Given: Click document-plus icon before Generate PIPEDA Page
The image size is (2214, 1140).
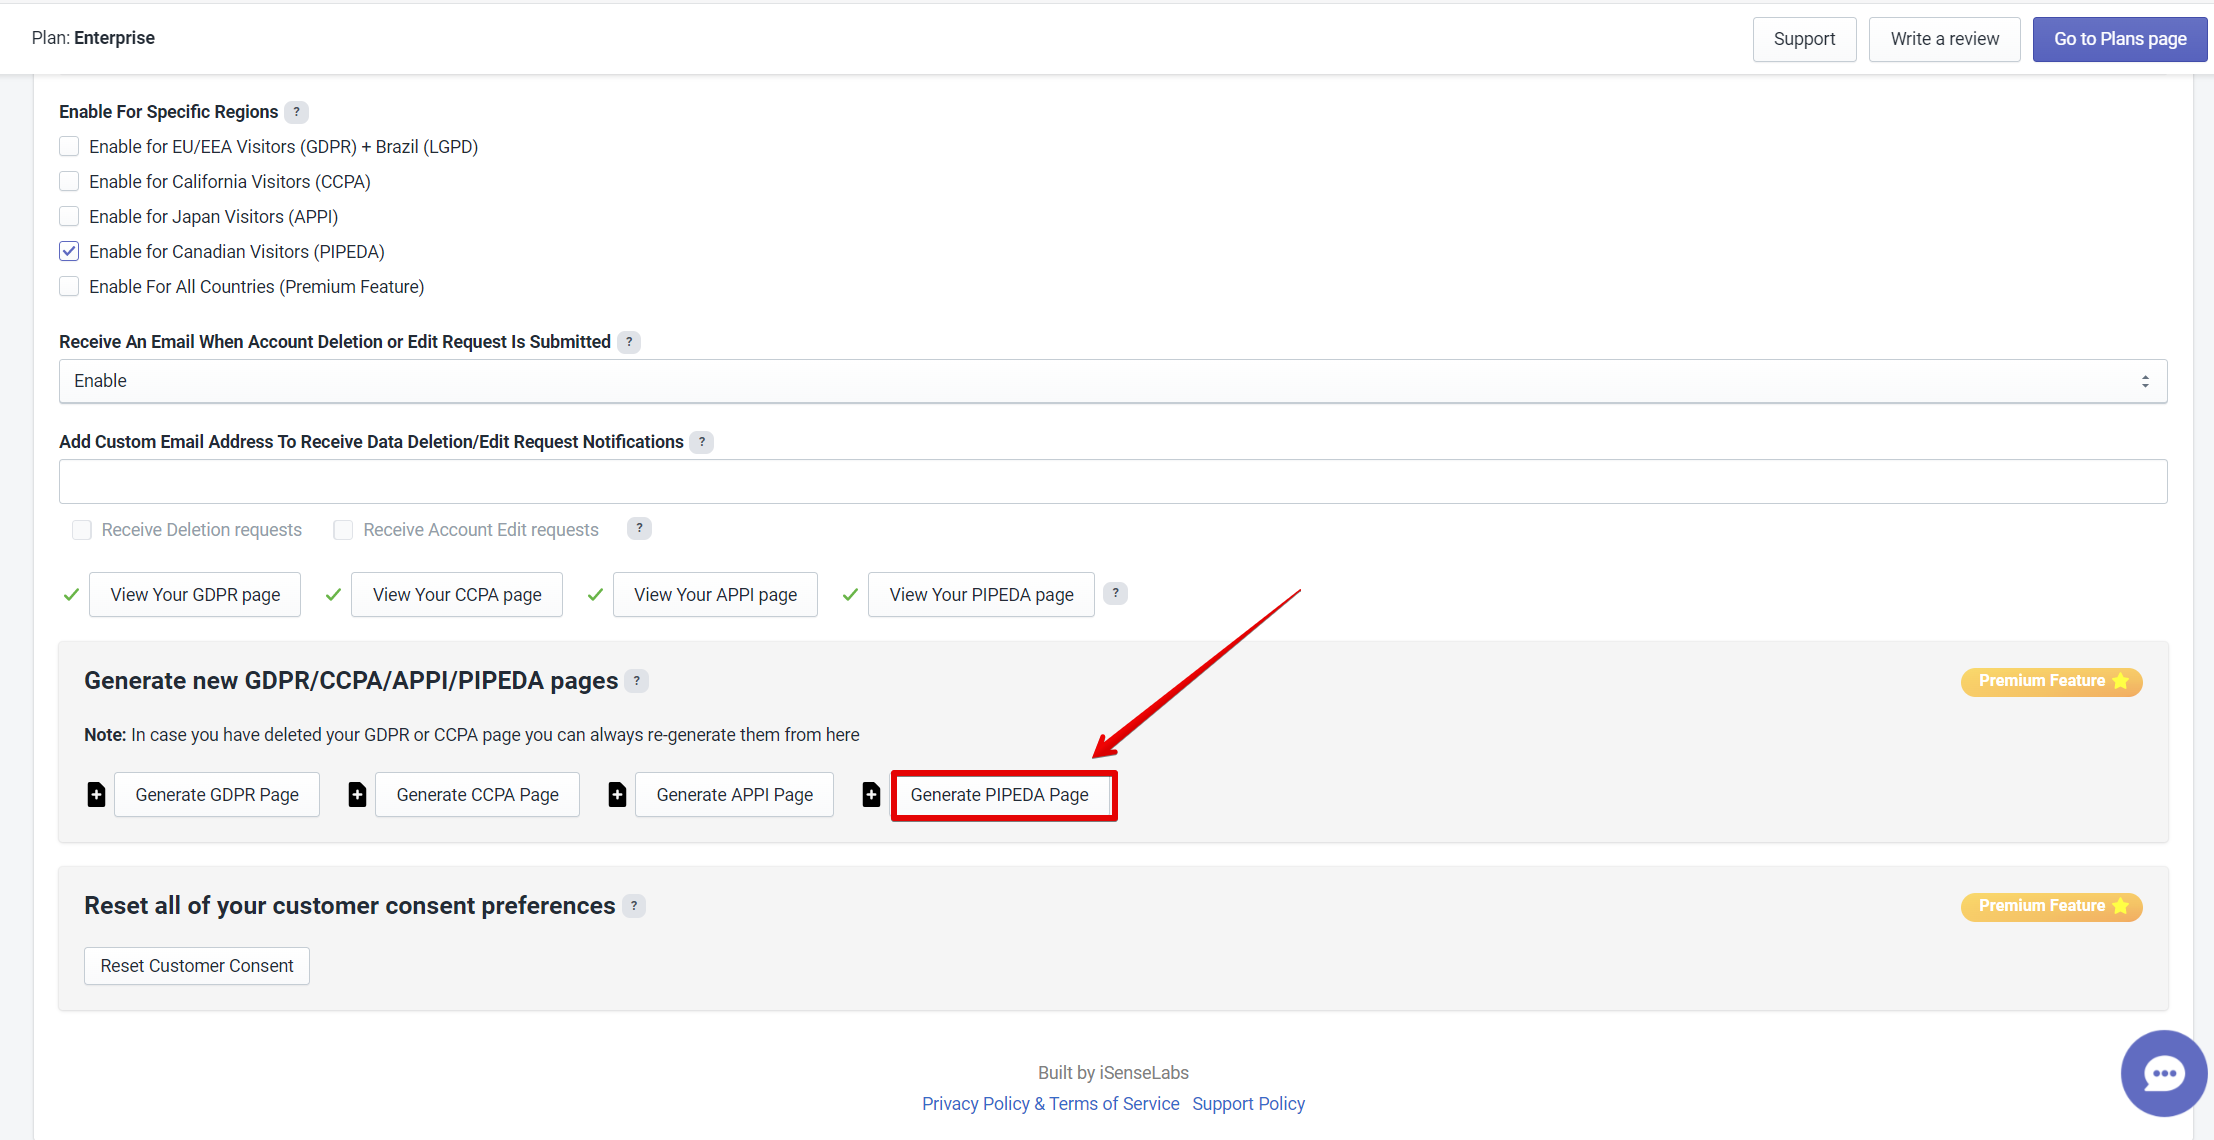Looking at the screenshot, I should point(871,795).
